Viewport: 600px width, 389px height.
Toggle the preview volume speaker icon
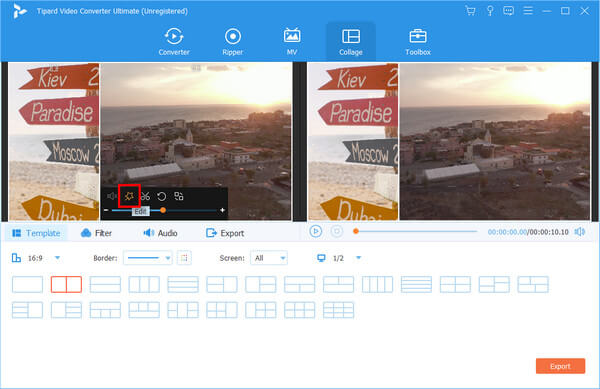pyautogui.click(x=580, y=232)
